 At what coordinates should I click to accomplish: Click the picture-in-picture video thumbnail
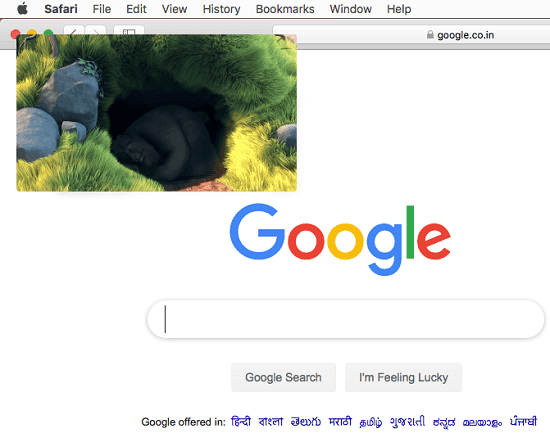click(156, 113)
